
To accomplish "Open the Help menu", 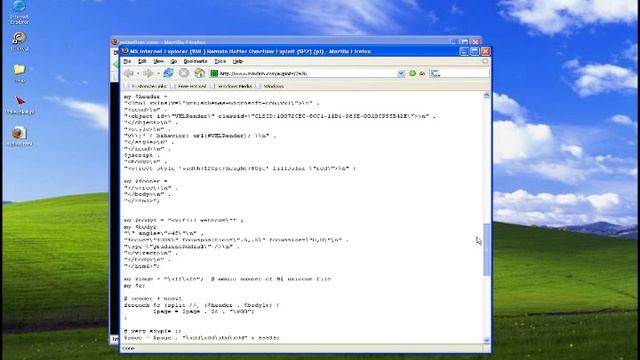I will 238,61.
